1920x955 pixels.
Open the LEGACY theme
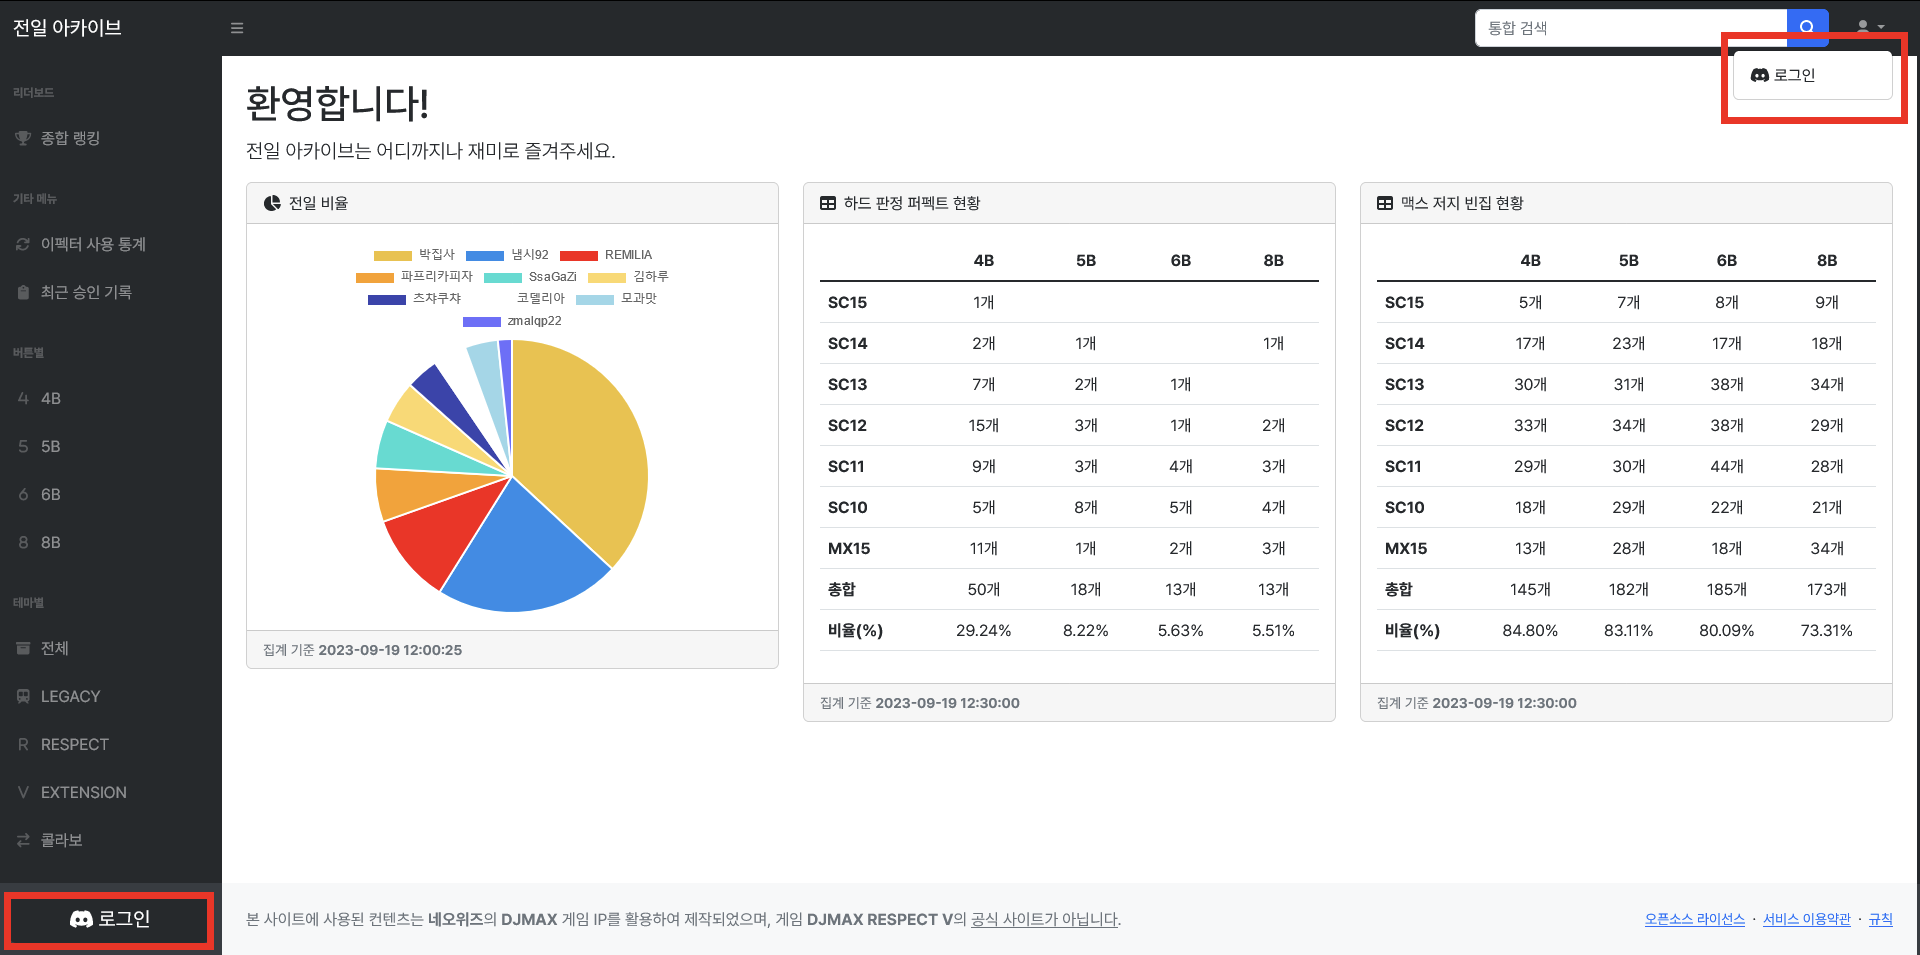[70, 696]
